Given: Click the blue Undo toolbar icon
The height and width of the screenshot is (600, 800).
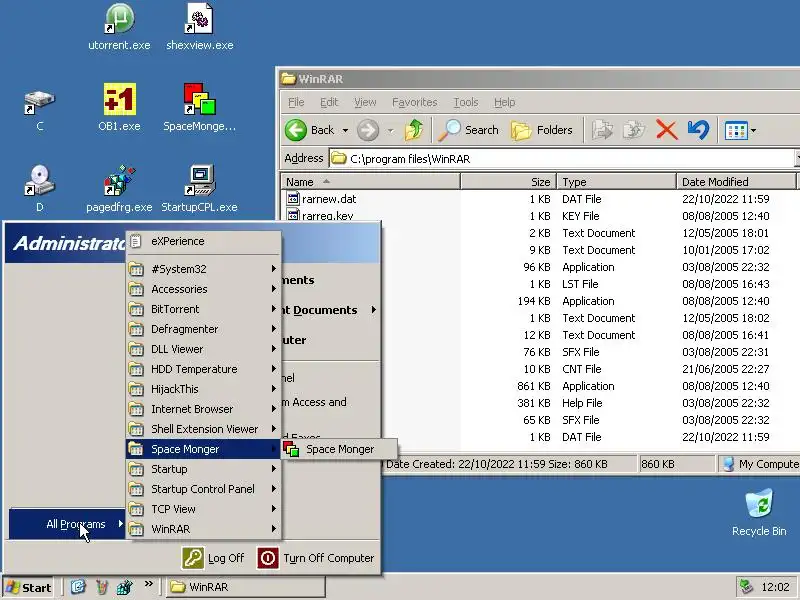Looking at the screenshot, I should (698, 130).
